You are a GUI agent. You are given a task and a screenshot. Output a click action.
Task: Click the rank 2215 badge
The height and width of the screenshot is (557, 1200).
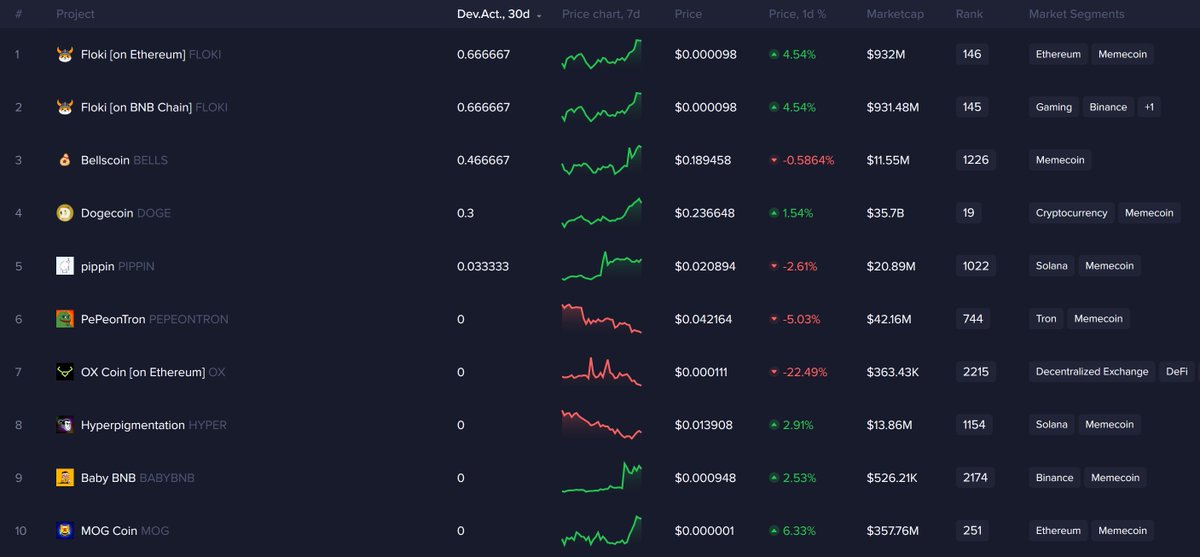(x=975, y=372)
